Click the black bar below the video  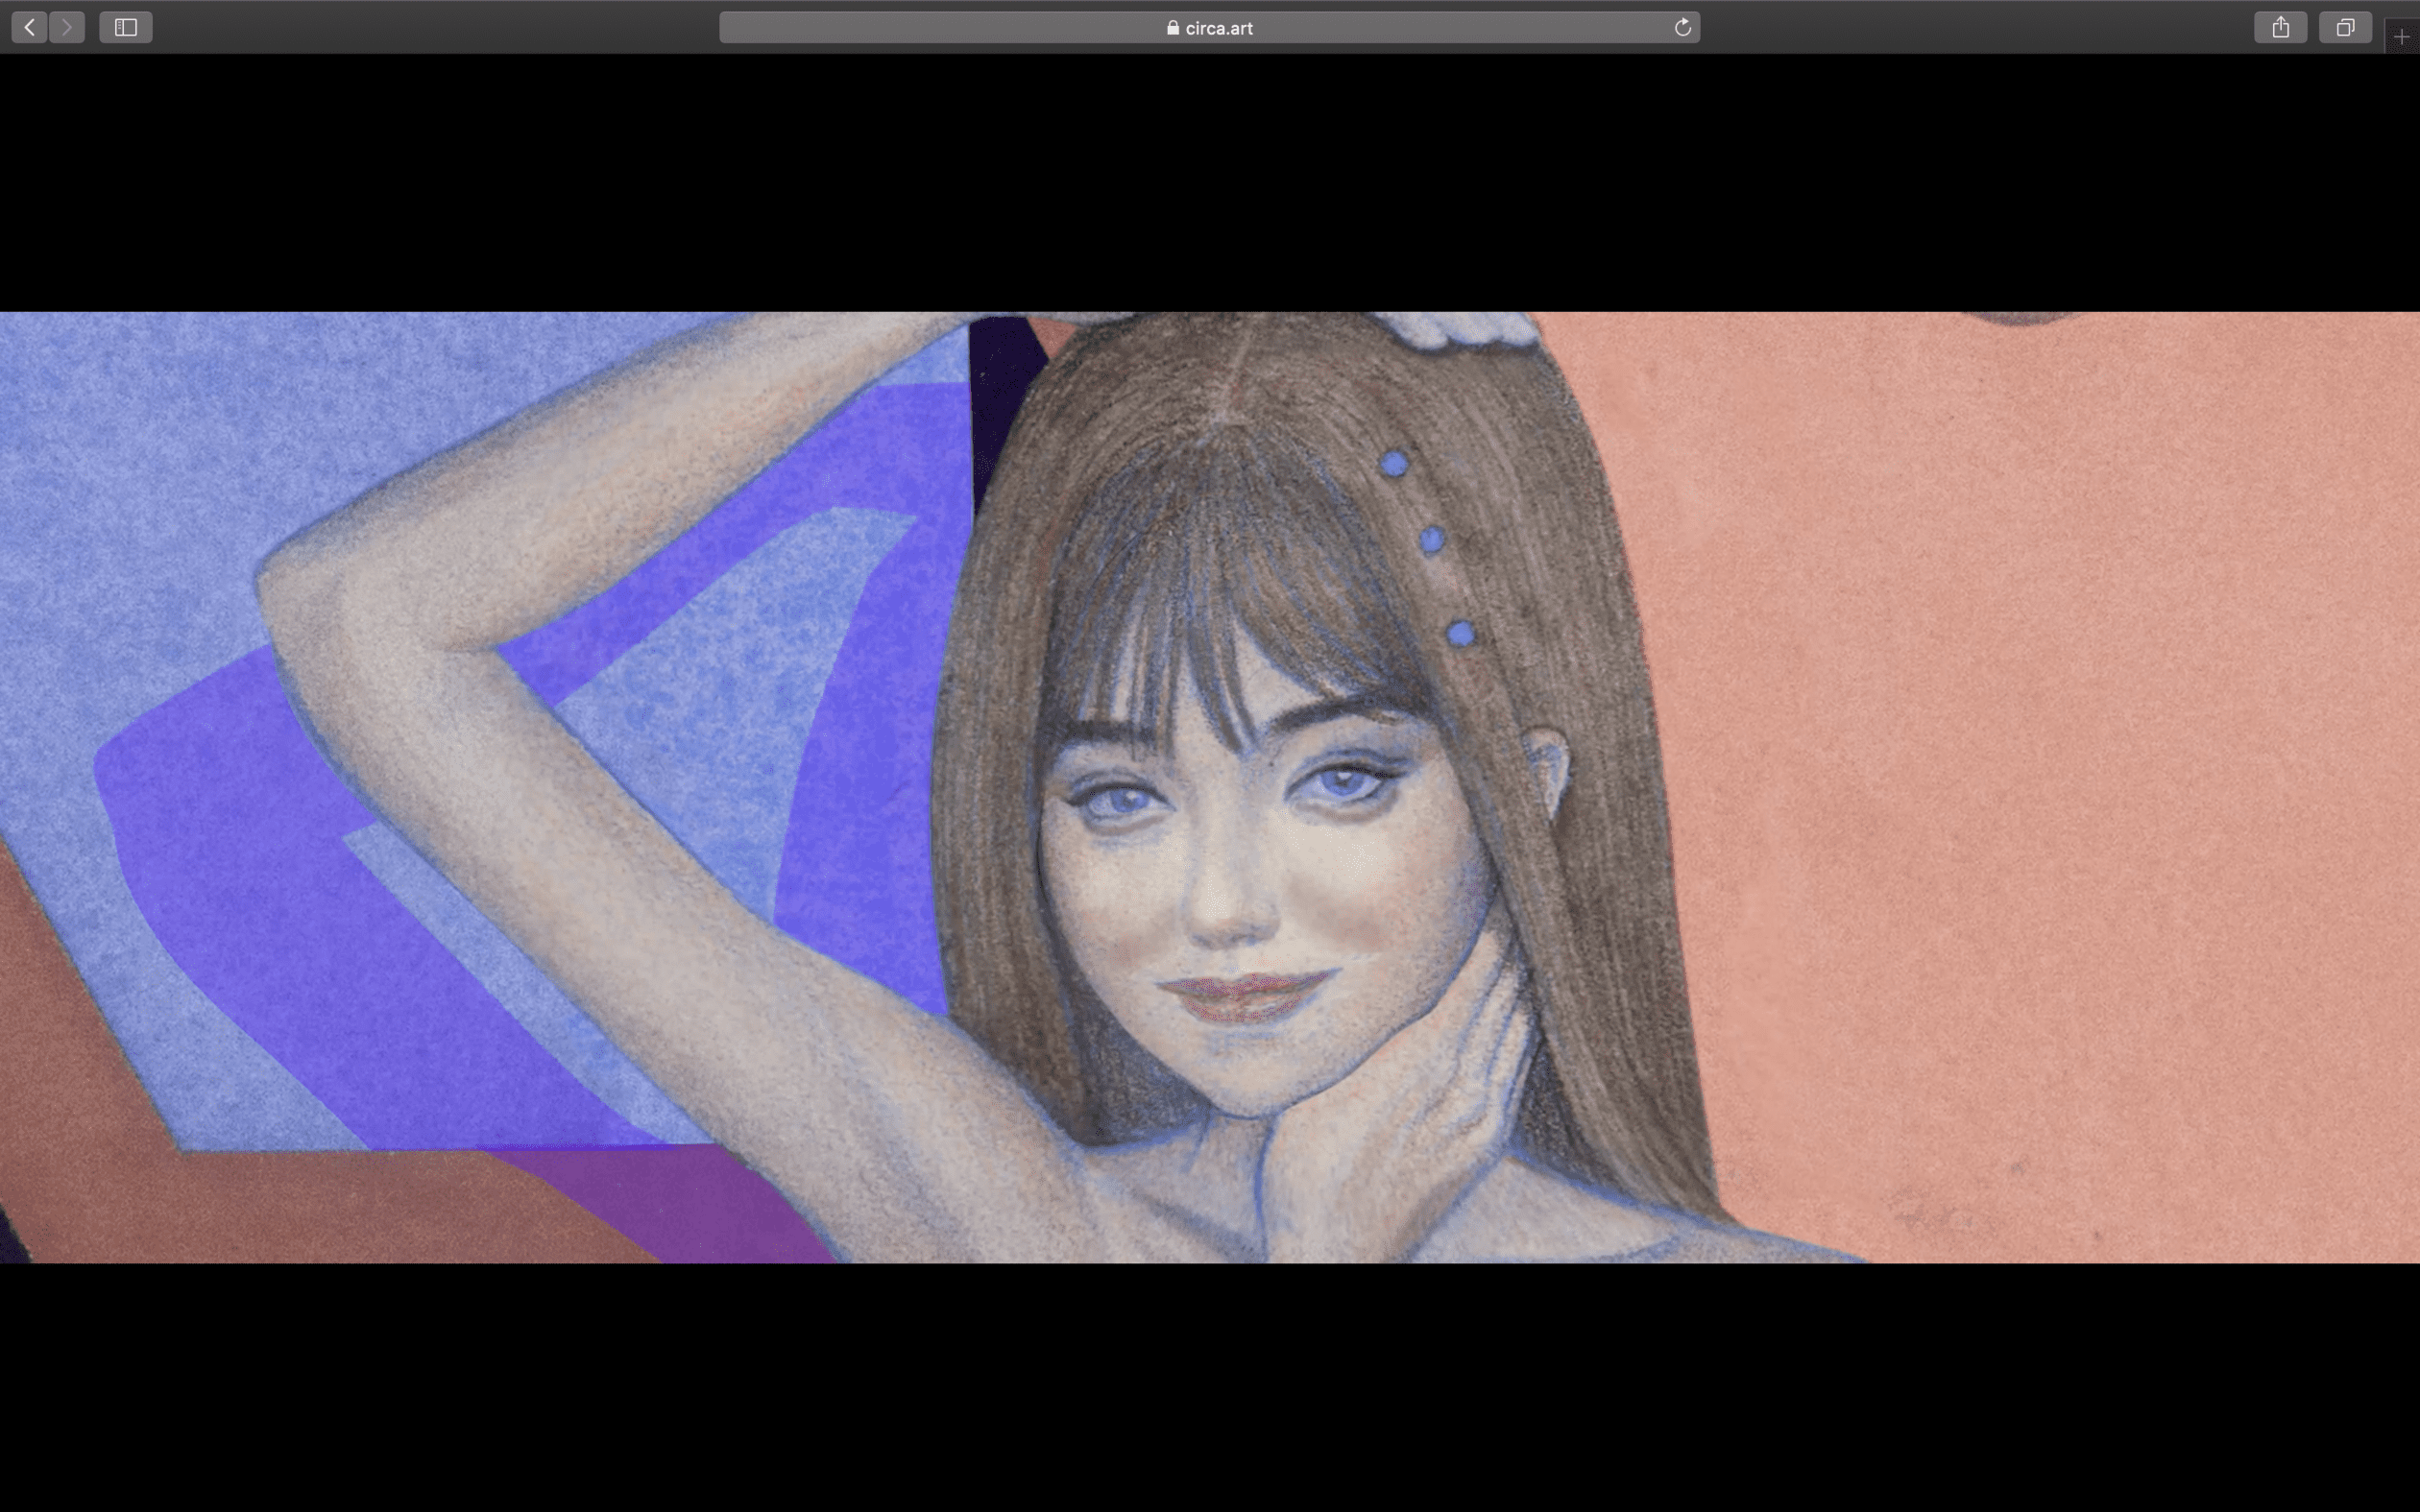coord(1210,1390)
